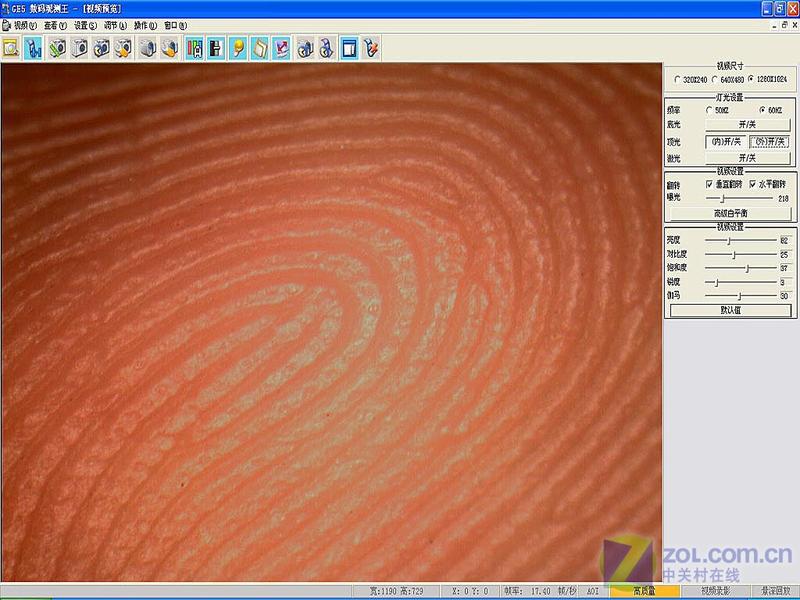Viewport: 800px width, 600px height.
Task: Click the black-and-white film strip icon
Action: (x=216, y=48)
